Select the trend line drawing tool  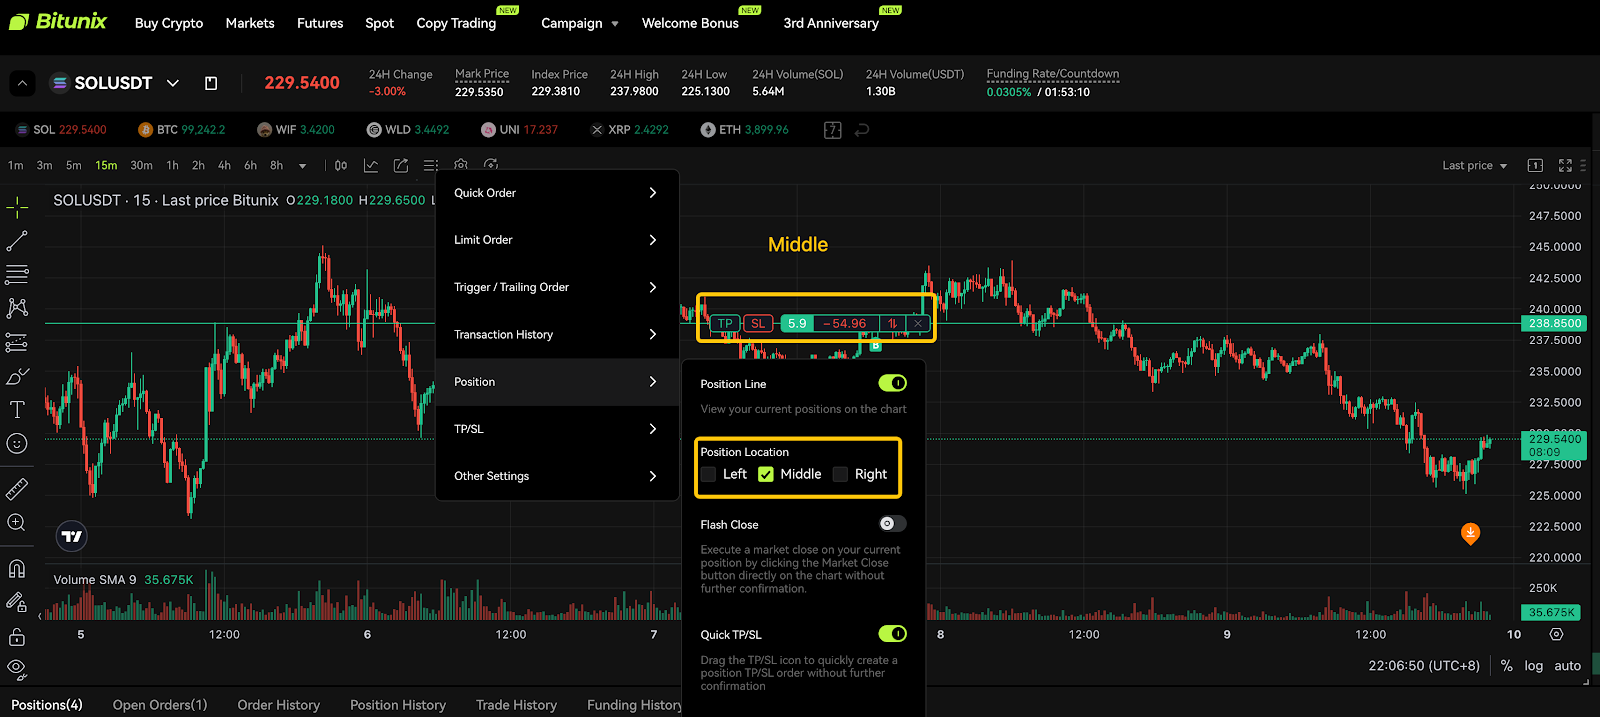(x=17, y=241)
